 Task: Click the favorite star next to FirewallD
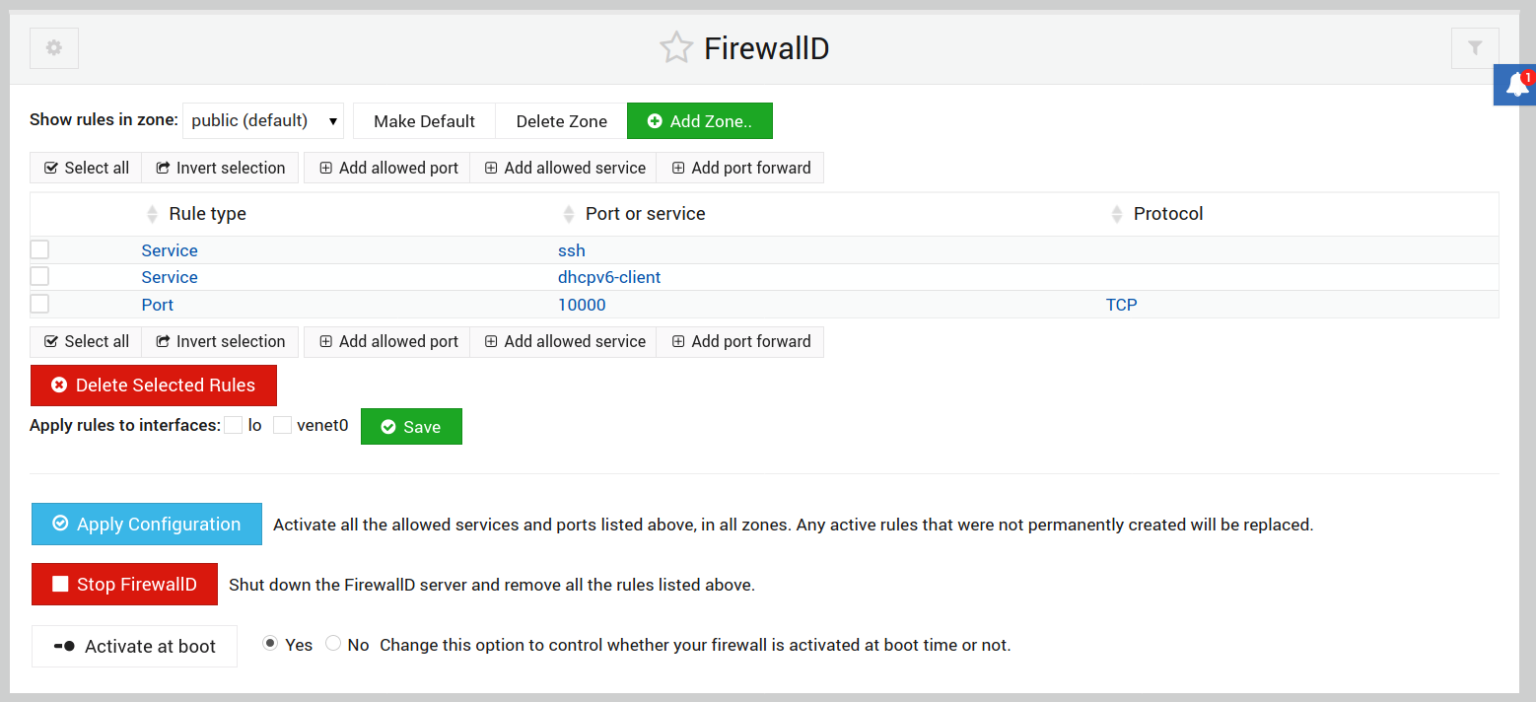[676, 48]
